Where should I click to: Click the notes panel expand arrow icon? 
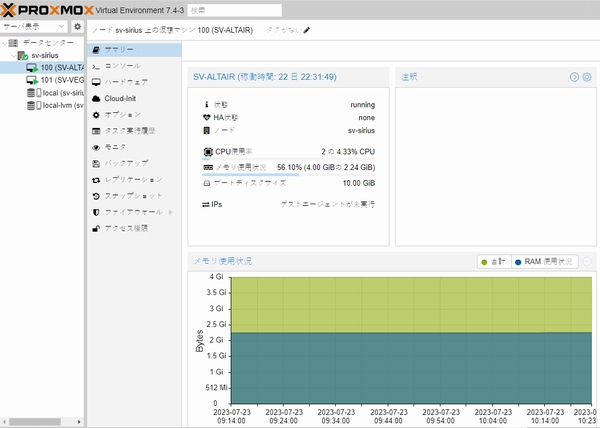(574, 77)
